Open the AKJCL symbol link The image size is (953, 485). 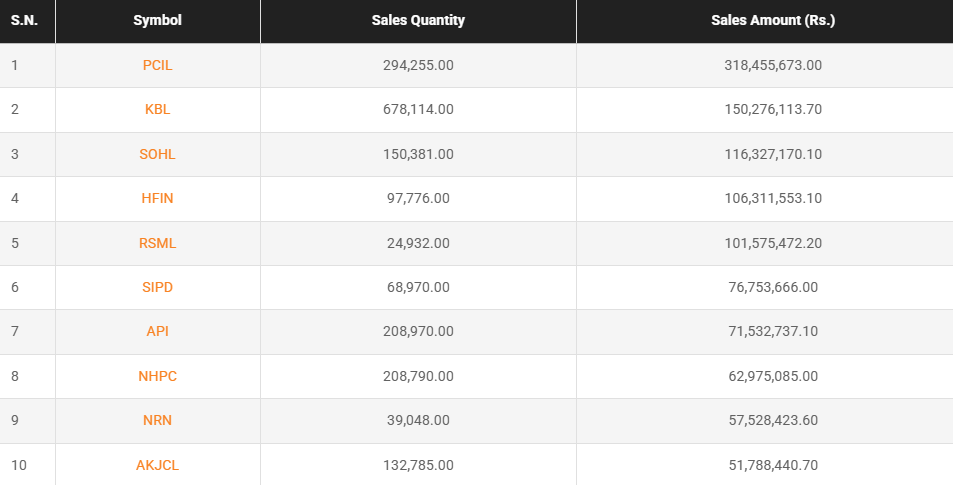coord(157,465)
